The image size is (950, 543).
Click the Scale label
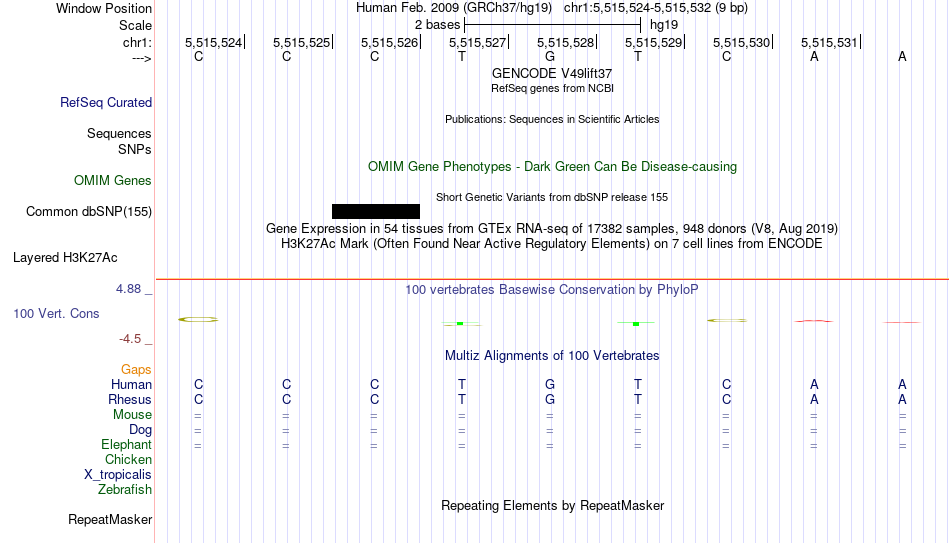click(x=136, y=25)
